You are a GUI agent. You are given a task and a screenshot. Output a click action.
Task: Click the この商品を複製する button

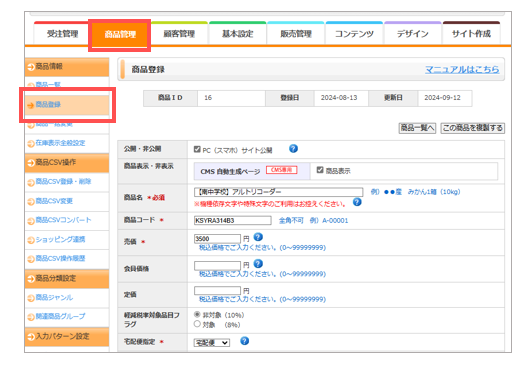[x=472, y=128]
